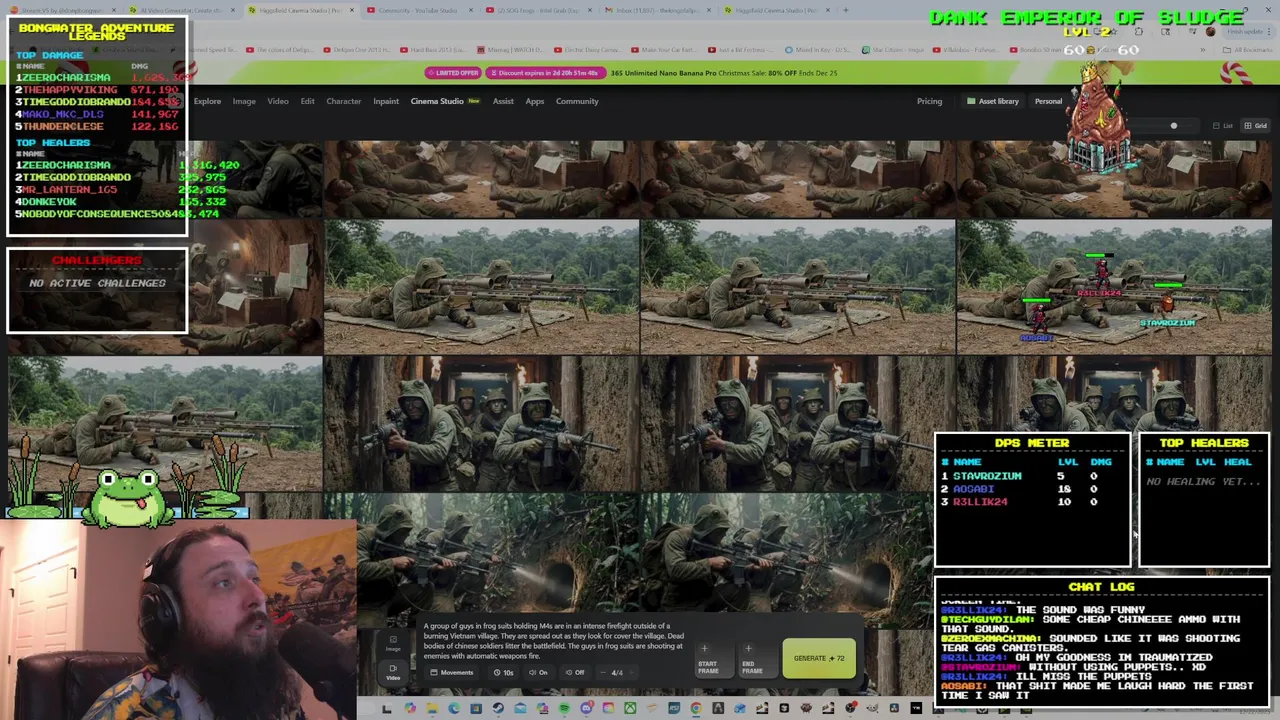The height and width of the screenshot is (720, 1280).
Task: Switch to Chrome on the taskbar
Action: click(696, 708)
